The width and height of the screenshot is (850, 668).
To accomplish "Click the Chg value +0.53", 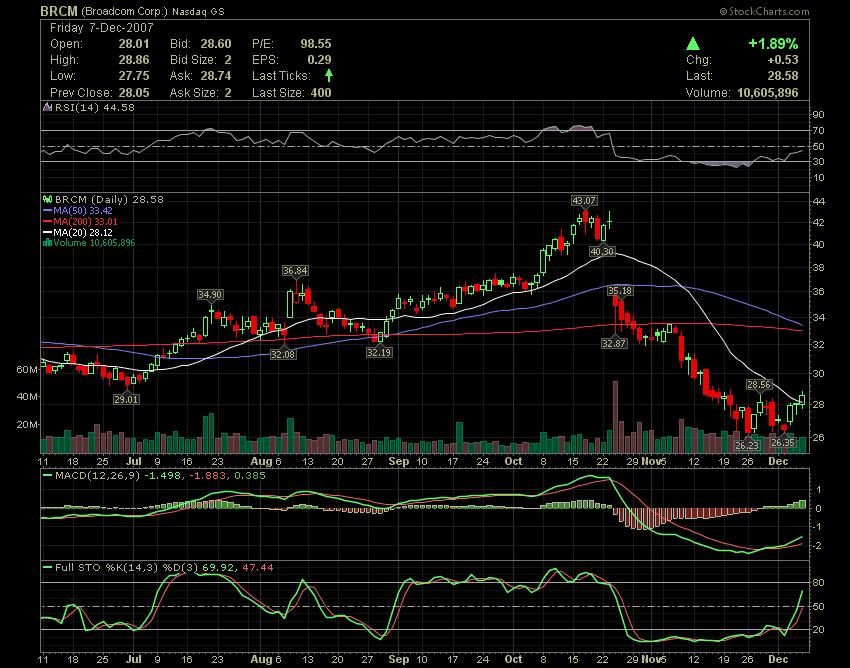I will coord(783,60).
